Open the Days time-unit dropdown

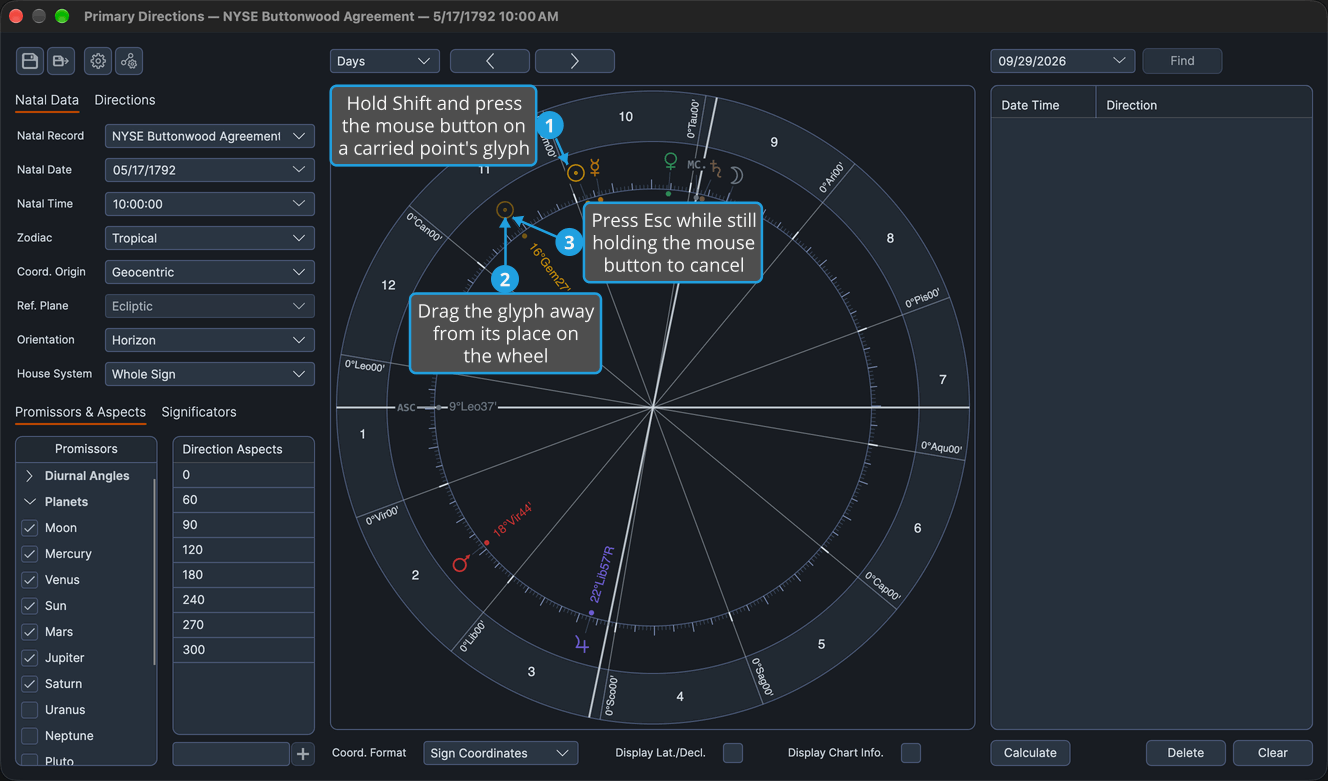point(385,61)
